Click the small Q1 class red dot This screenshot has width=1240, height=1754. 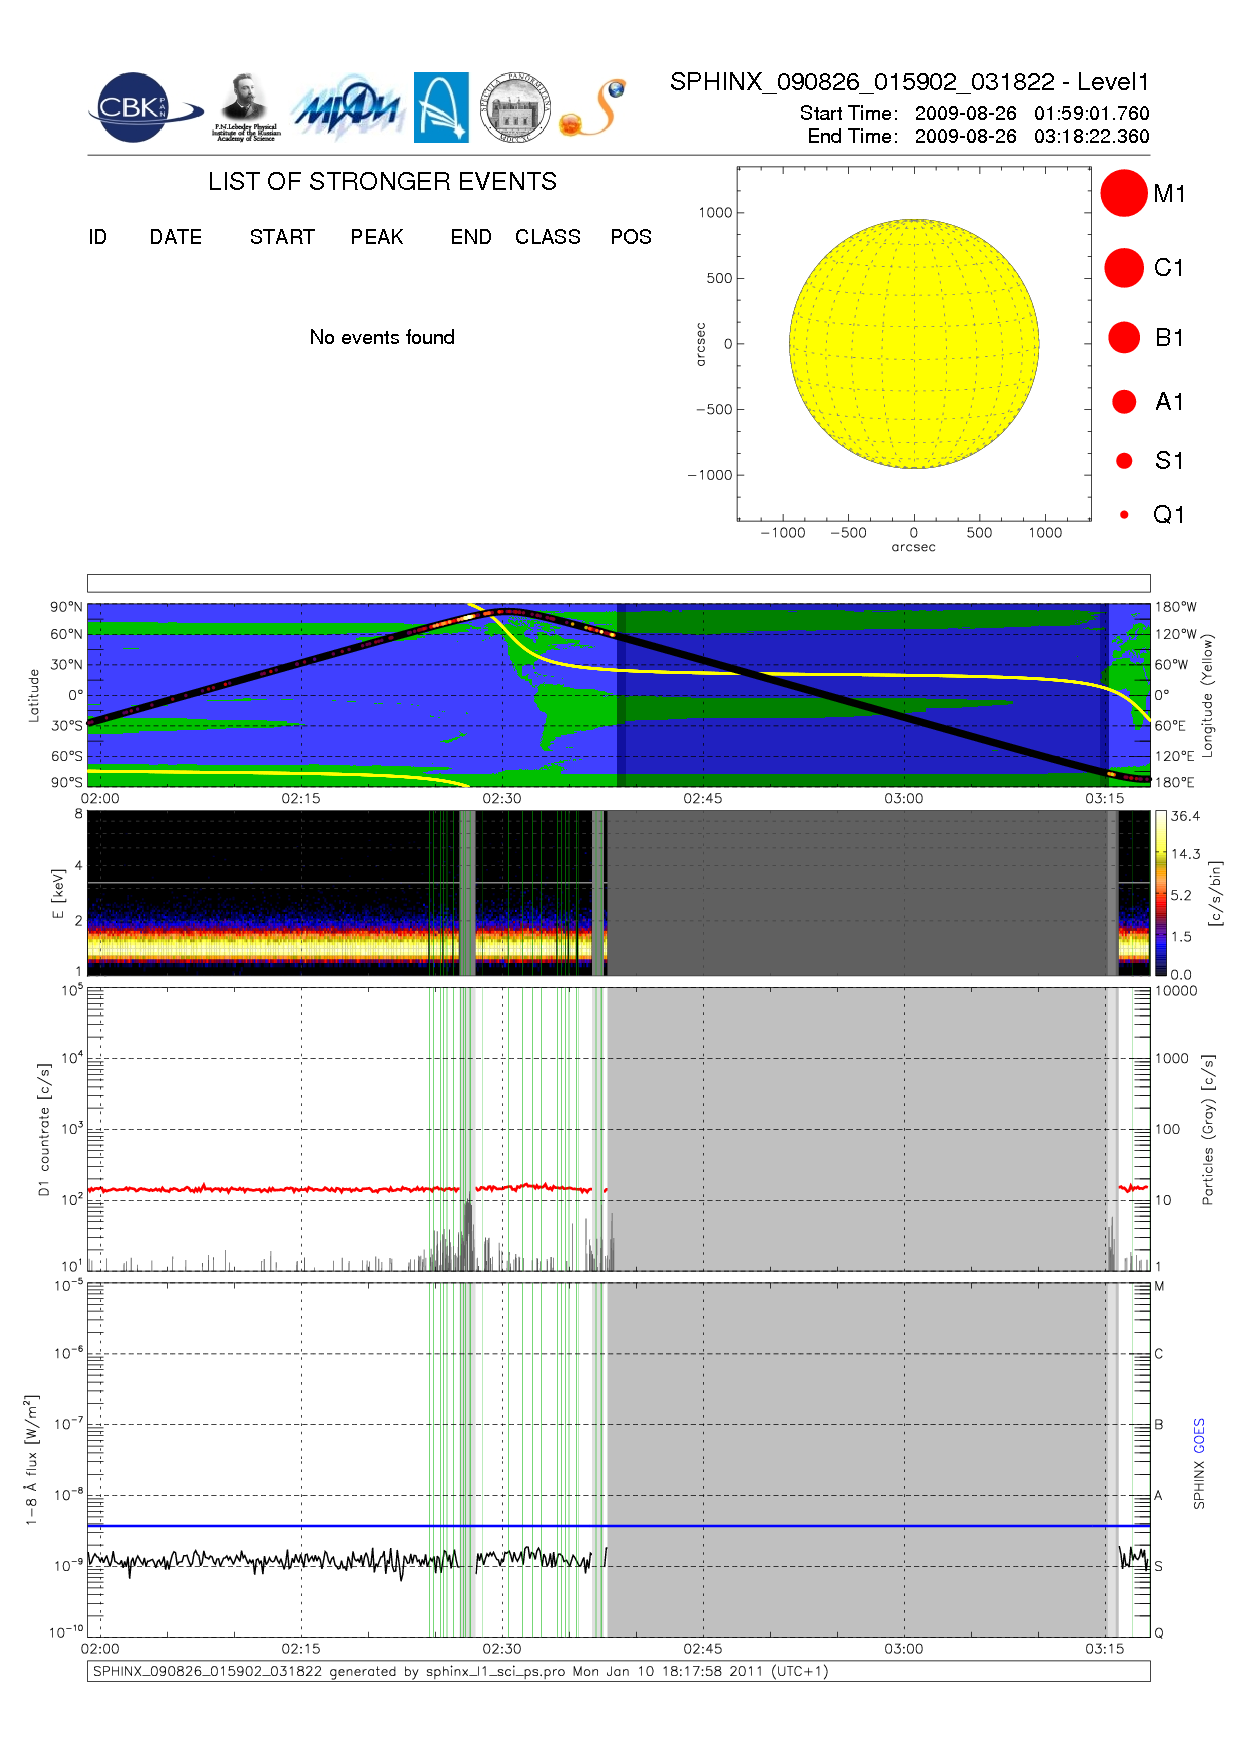coord(1124,515)
